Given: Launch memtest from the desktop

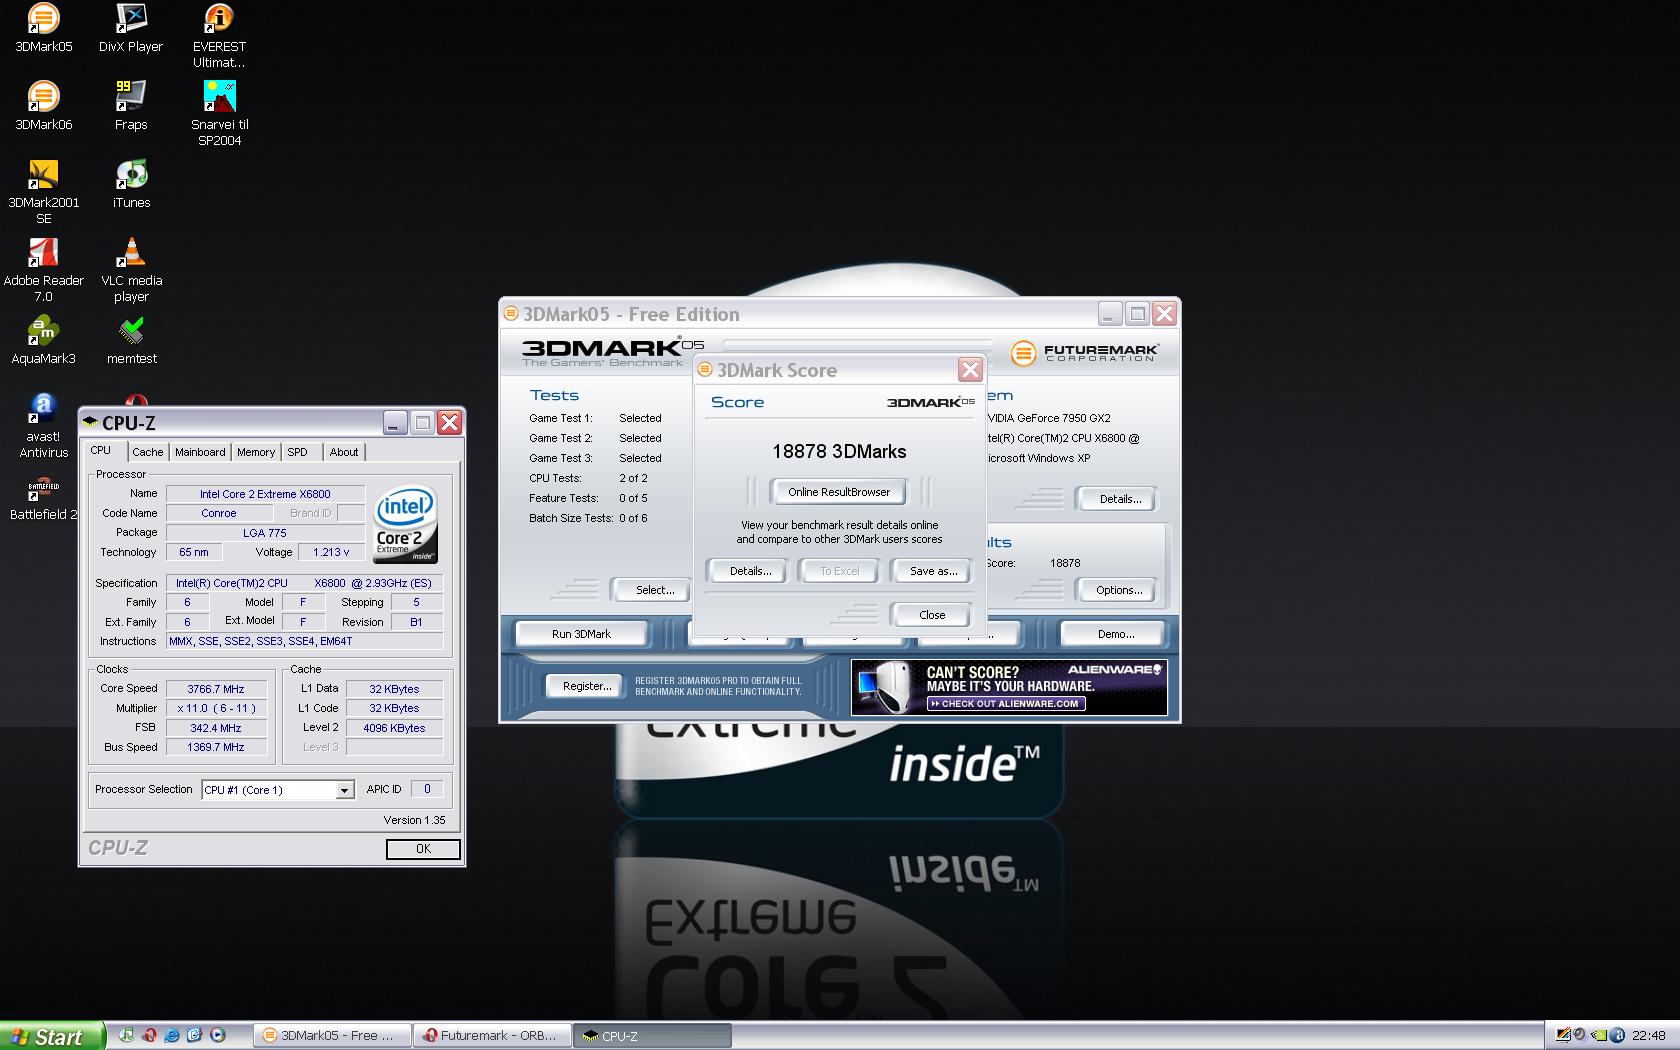Looking at the screenshot, I should point(131,340).
